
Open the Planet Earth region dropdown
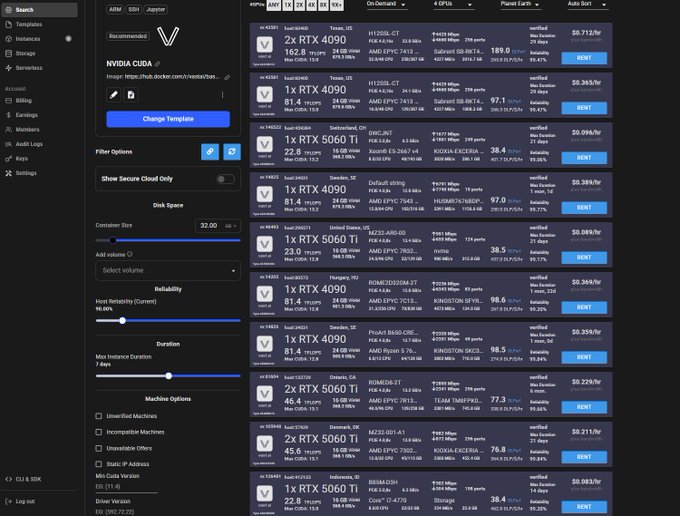pos(520,4)
